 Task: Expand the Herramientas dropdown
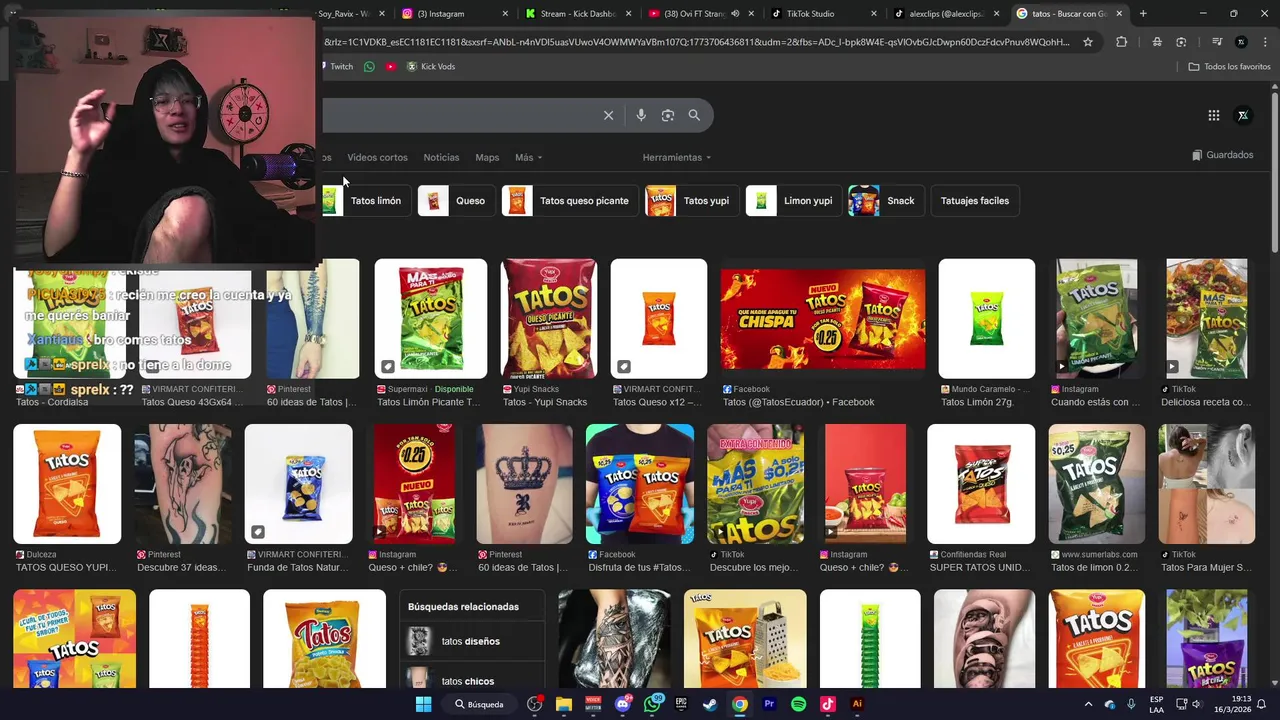point(677,157)
